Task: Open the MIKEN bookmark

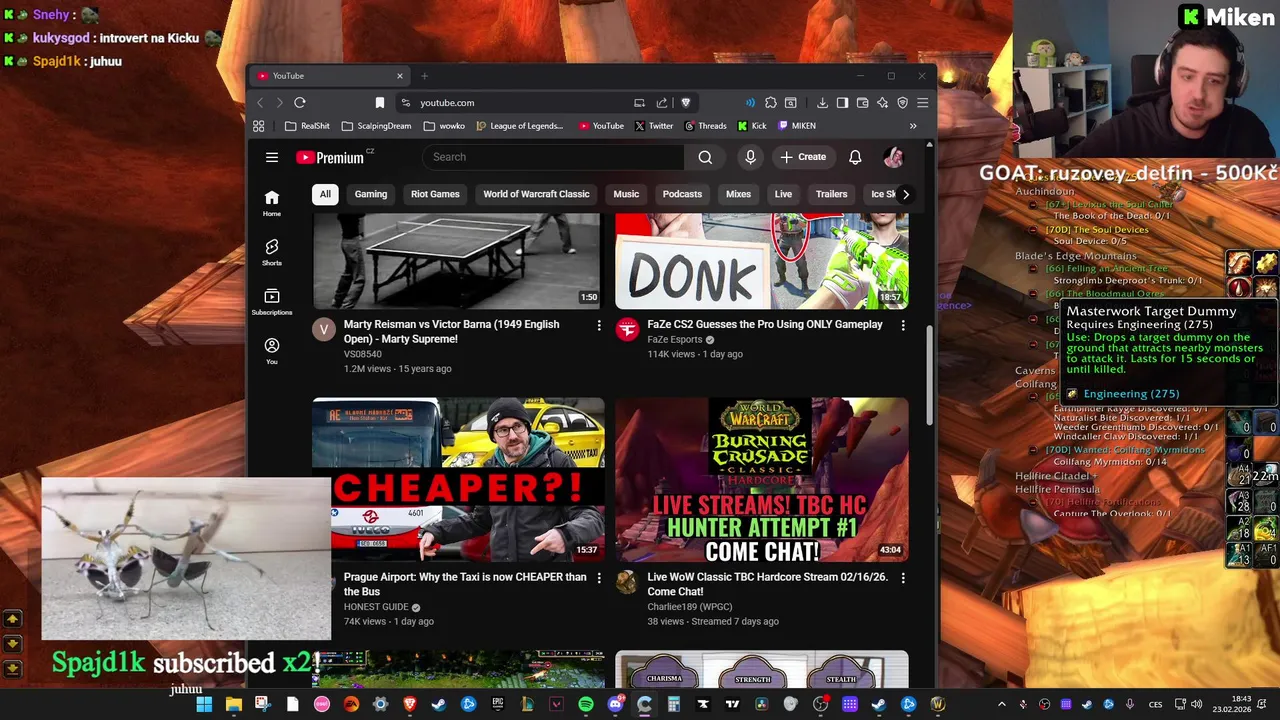Action: (x=797, y=126)
